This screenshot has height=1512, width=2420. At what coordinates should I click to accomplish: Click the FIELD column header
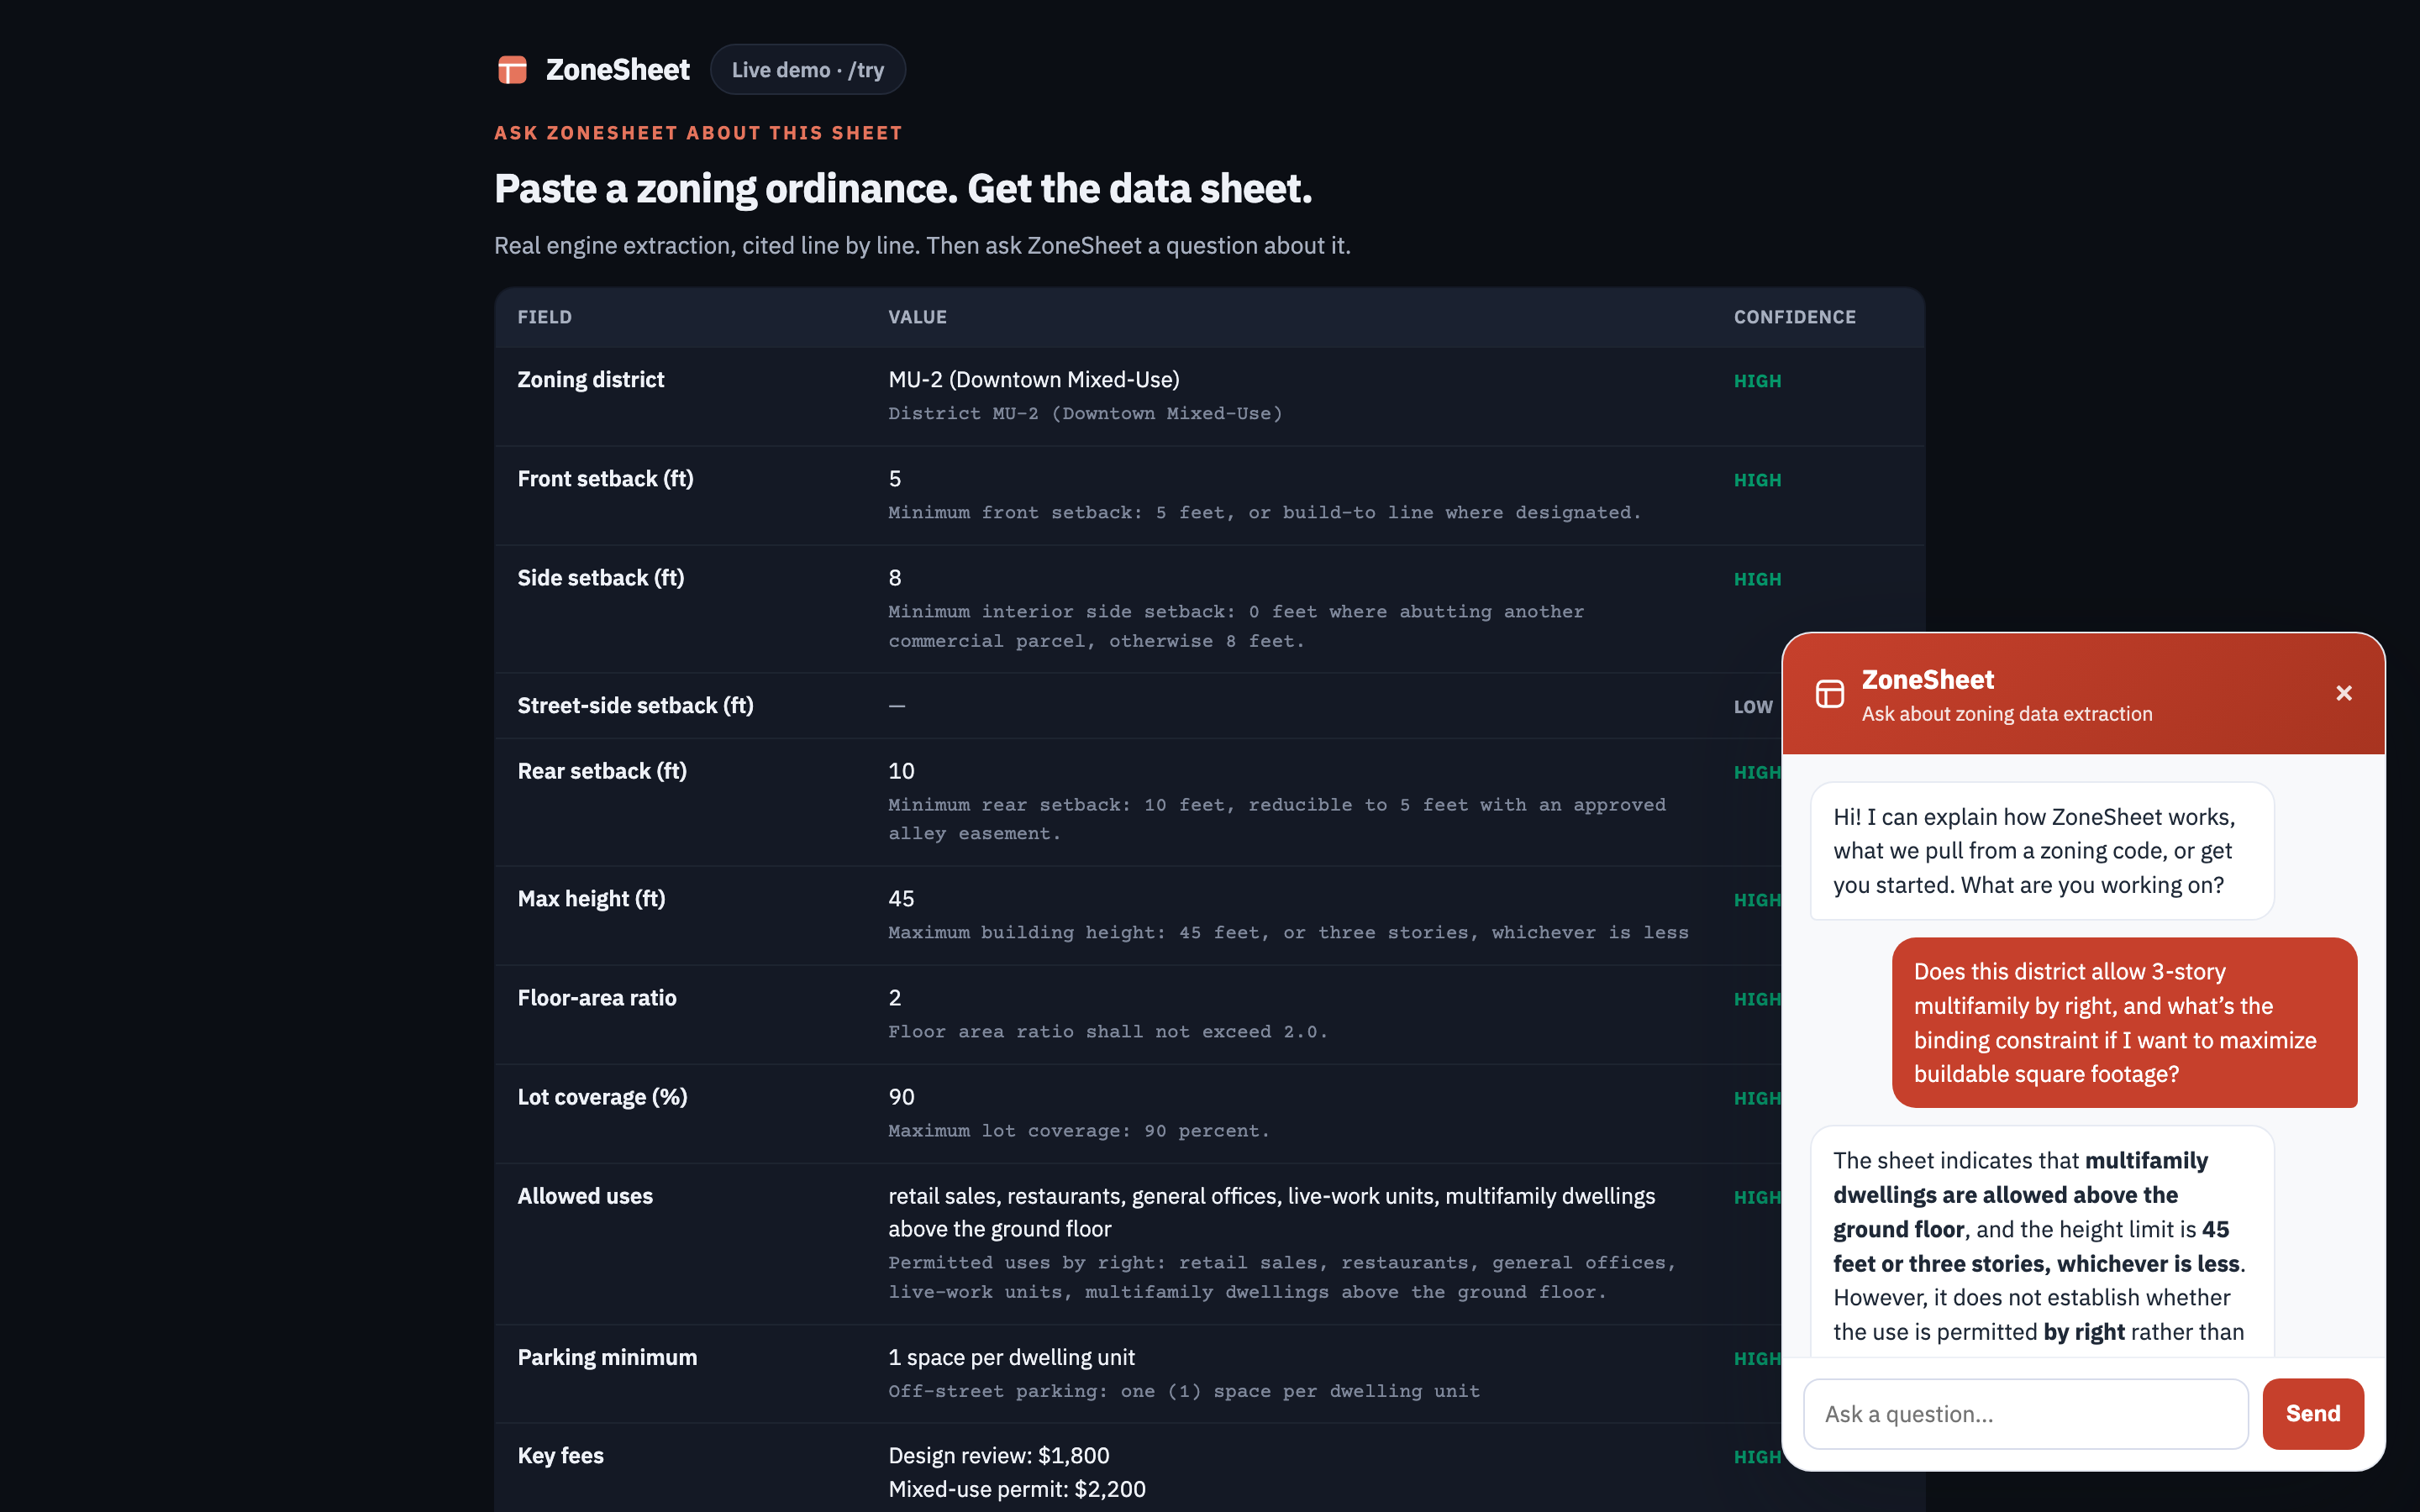tap(545, 317)
